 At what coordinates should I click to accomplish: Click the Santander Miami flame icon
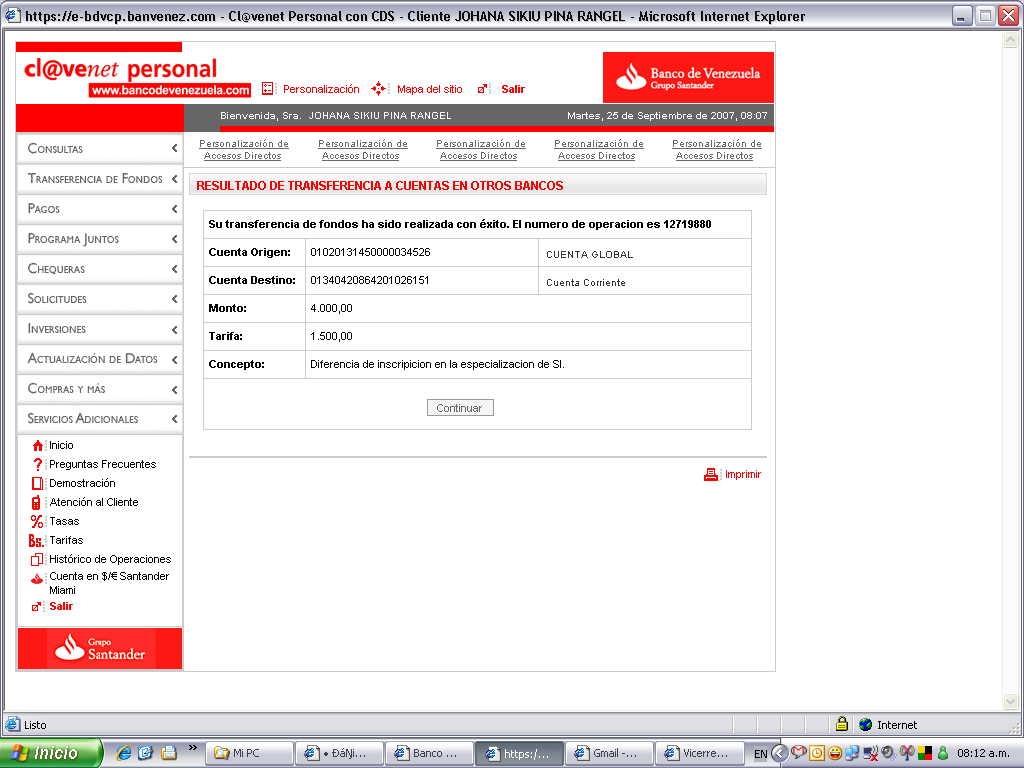pyautogui.click(x=37, y=578)
